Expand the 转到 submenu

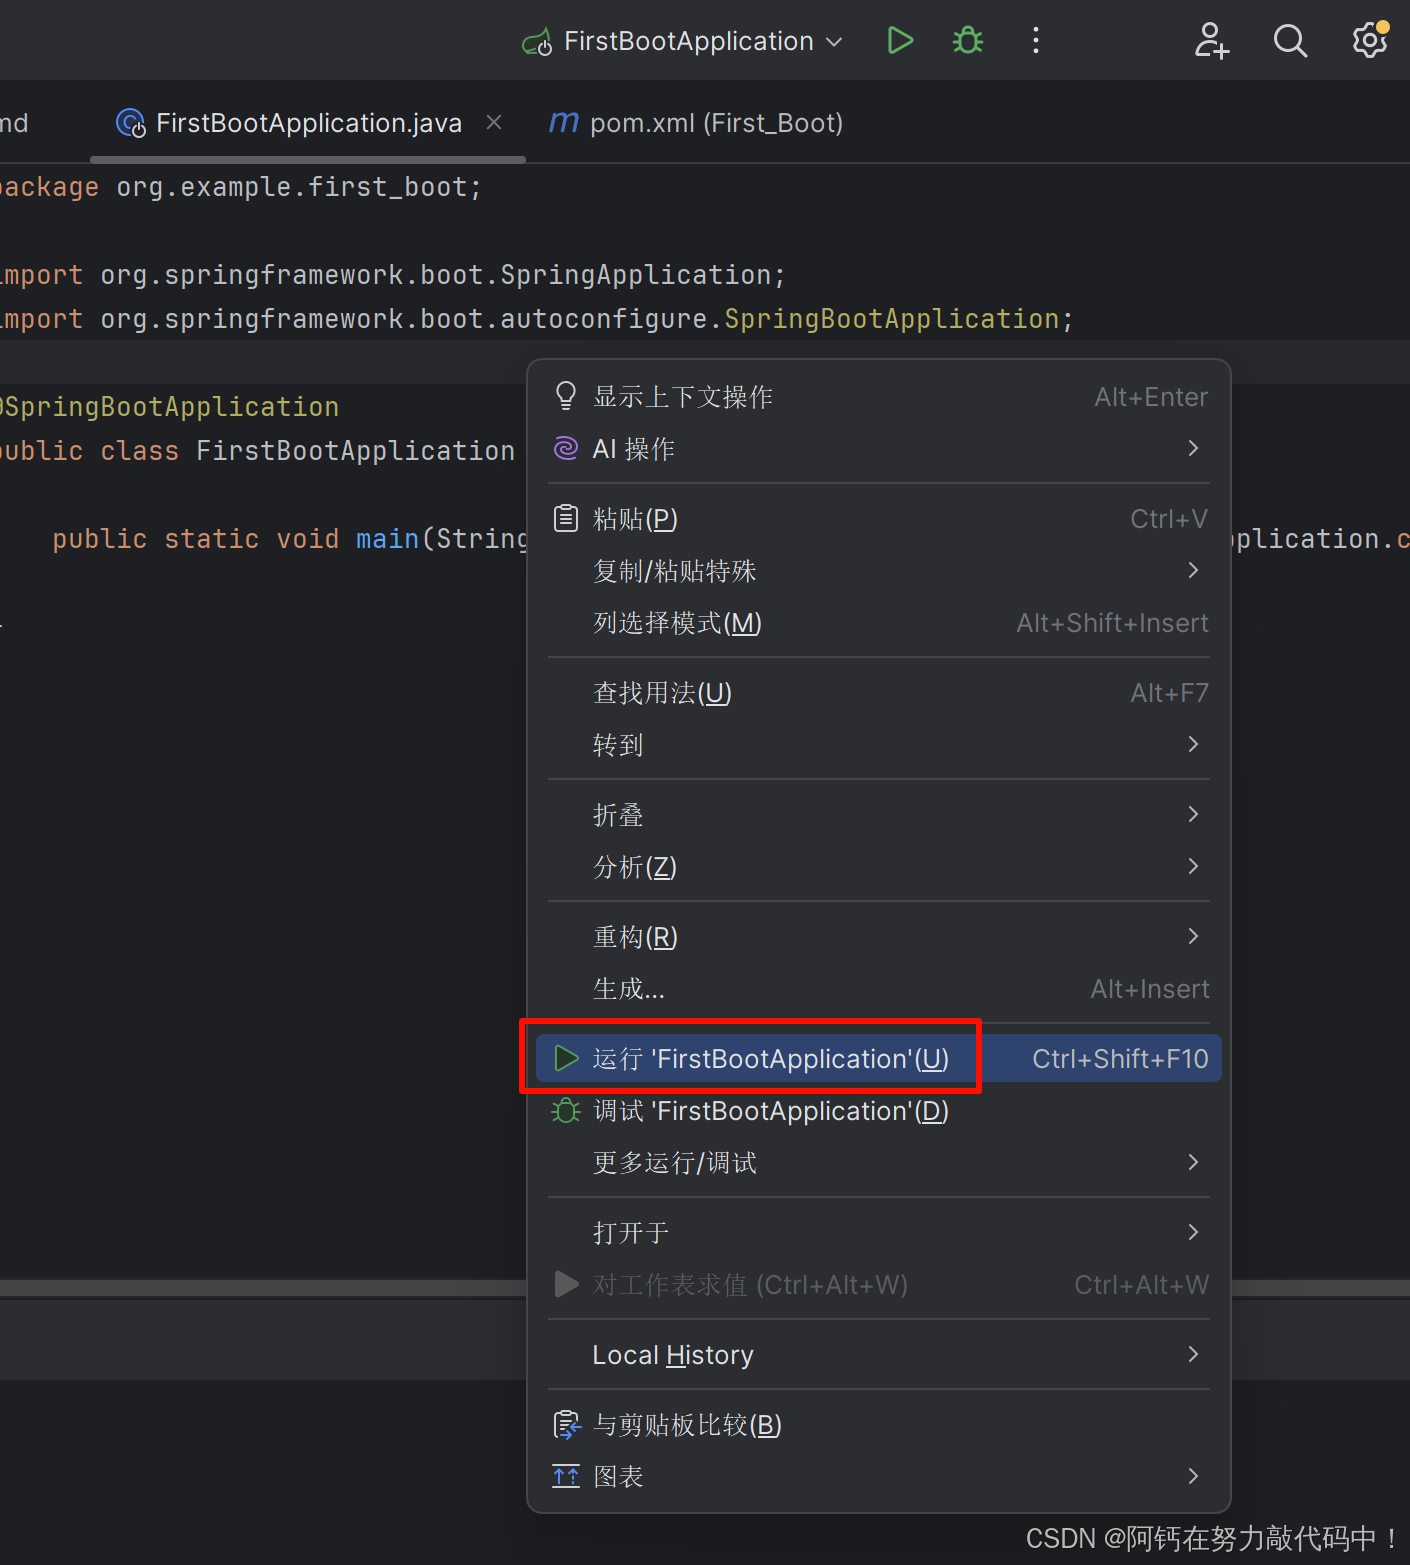[618, 744]
